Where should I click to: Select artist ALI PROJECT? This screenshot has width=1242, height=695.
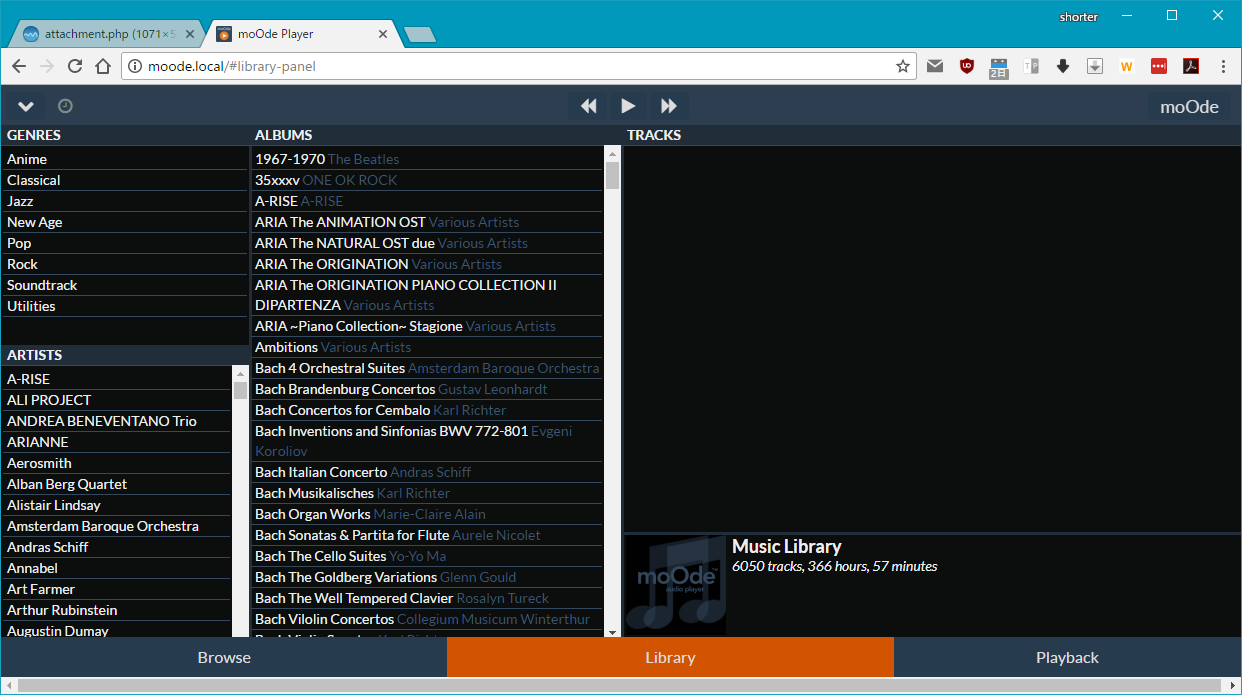(116, 400)
